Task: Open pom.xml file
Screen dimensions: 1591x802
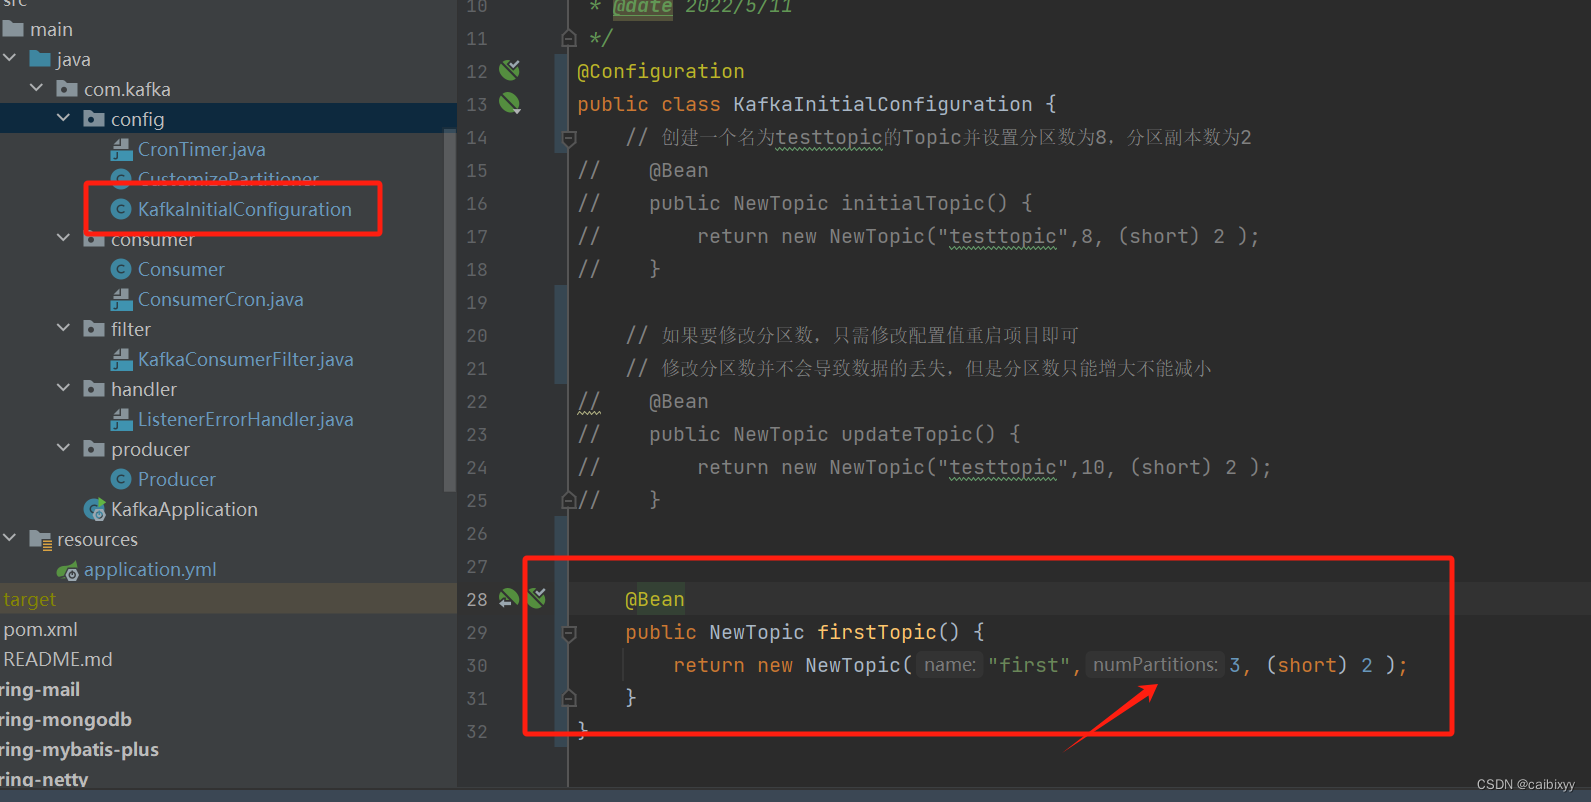Action: click(40, 629)
